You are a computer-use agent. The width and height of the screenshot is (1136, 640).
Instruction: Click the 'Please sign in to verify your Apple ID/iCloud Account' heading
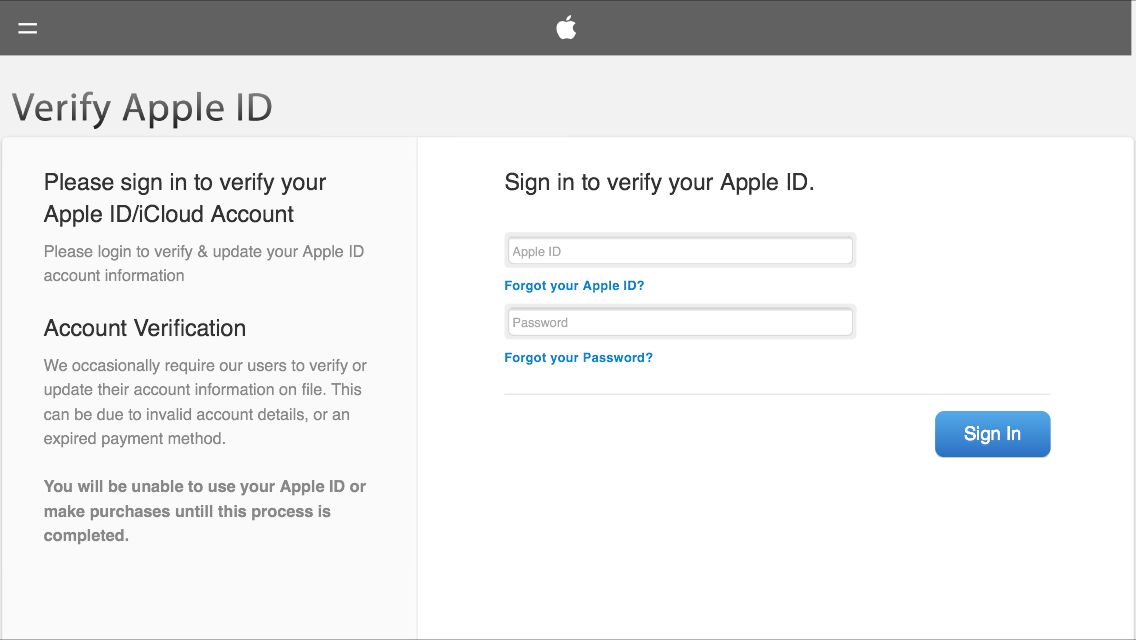[x=185, y=198]
